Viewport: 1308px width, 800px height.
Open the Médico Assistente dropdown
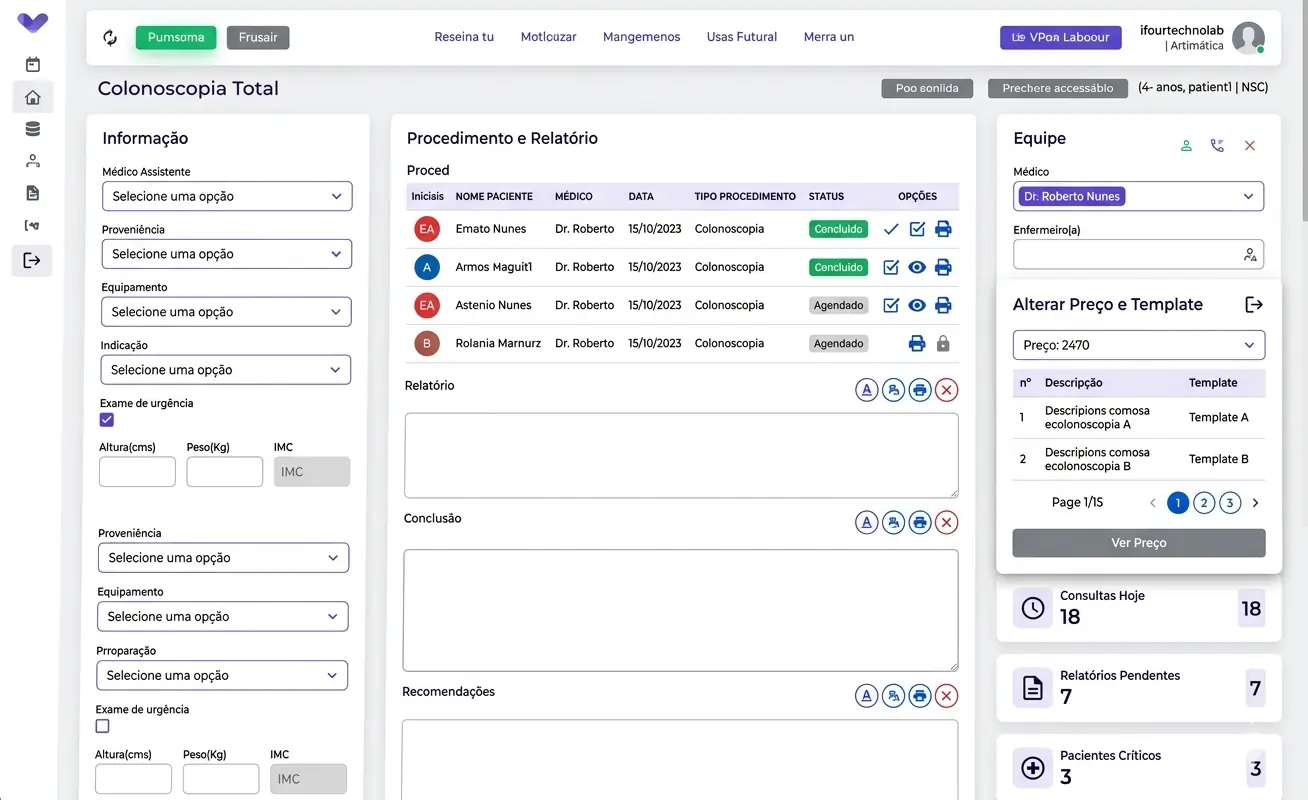[227, 196]
